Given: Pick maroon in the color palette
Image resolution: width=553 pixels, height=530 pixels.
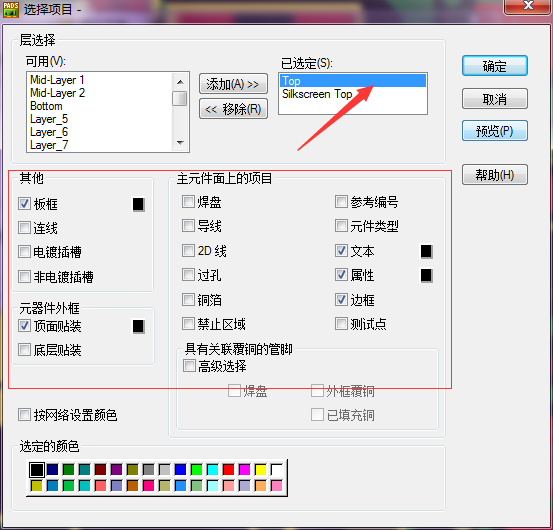Looking at the screenshot, I should [x=101, y=470].
